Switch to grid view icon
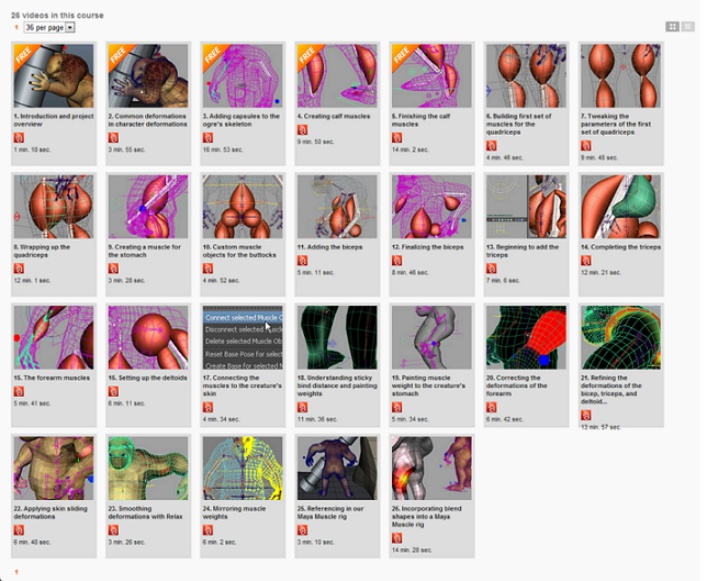Viewport: 707px width, 581px height. coord(672,27)
